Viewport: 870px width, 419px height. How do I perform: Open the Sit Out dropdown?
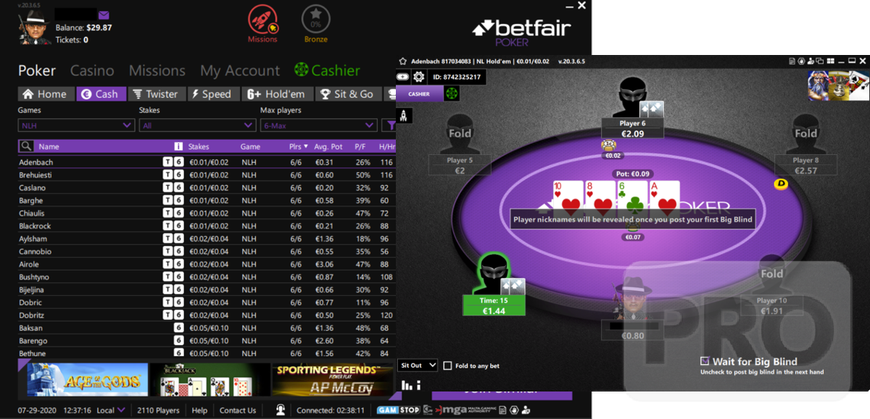[x=418, y=365]
